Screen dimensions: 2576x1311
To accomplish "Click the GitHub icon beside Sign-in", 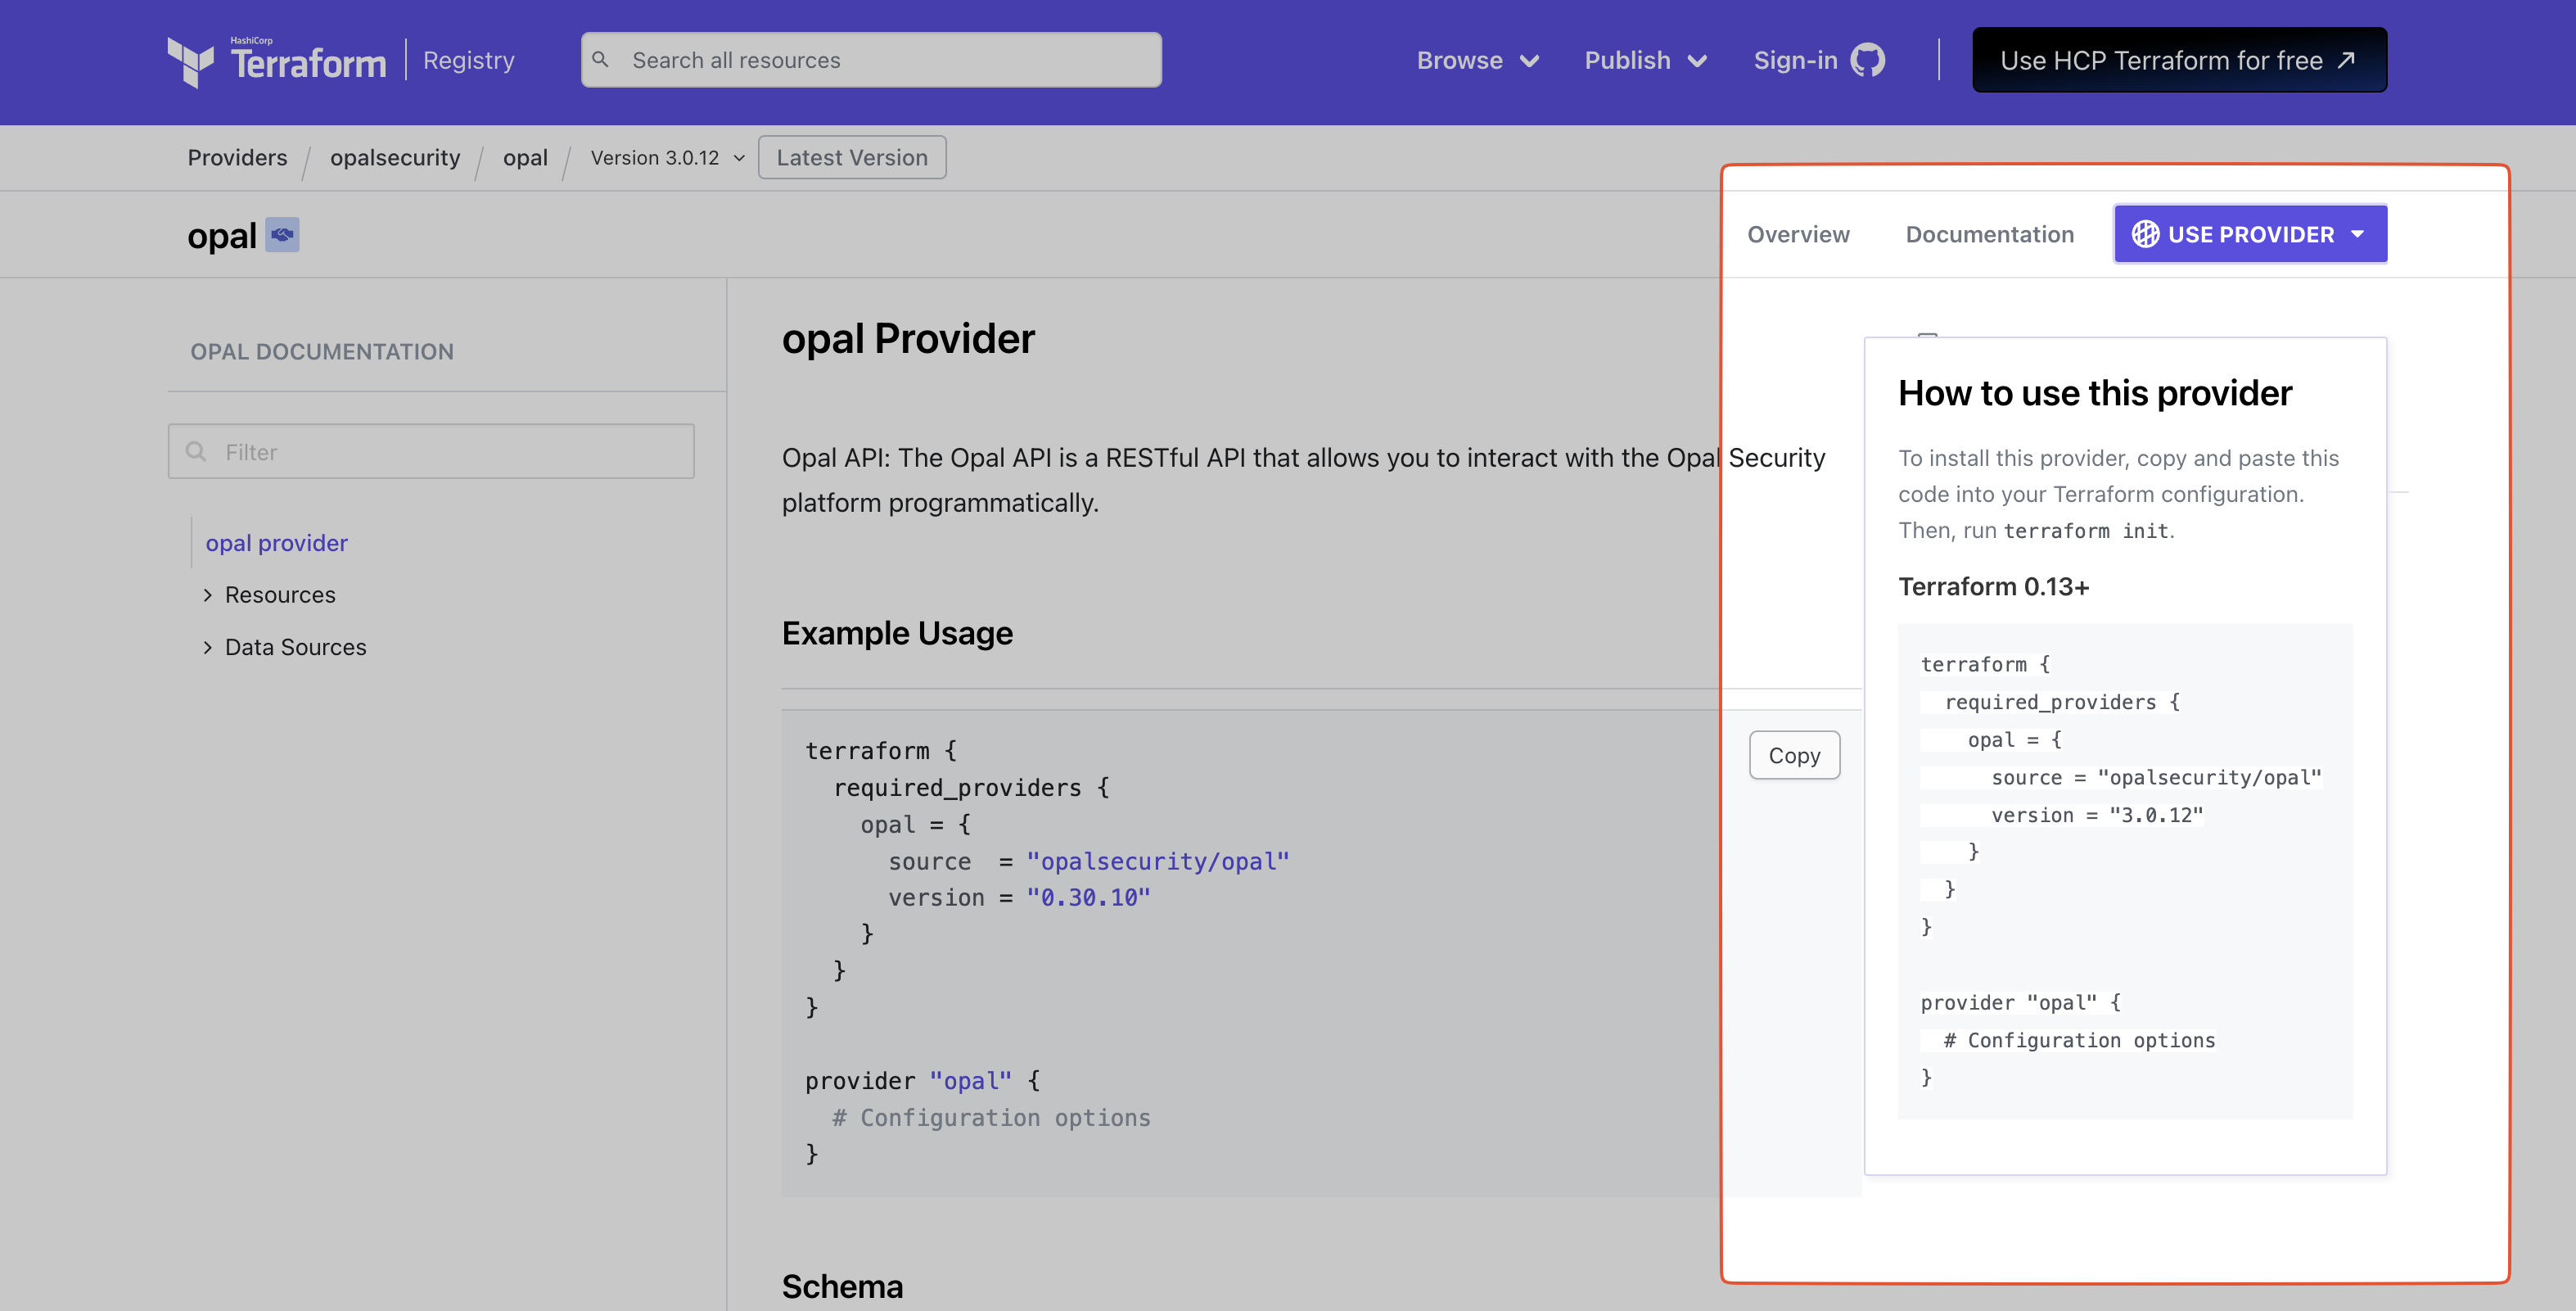I will pyautogui.click(x=1867, y=60).
